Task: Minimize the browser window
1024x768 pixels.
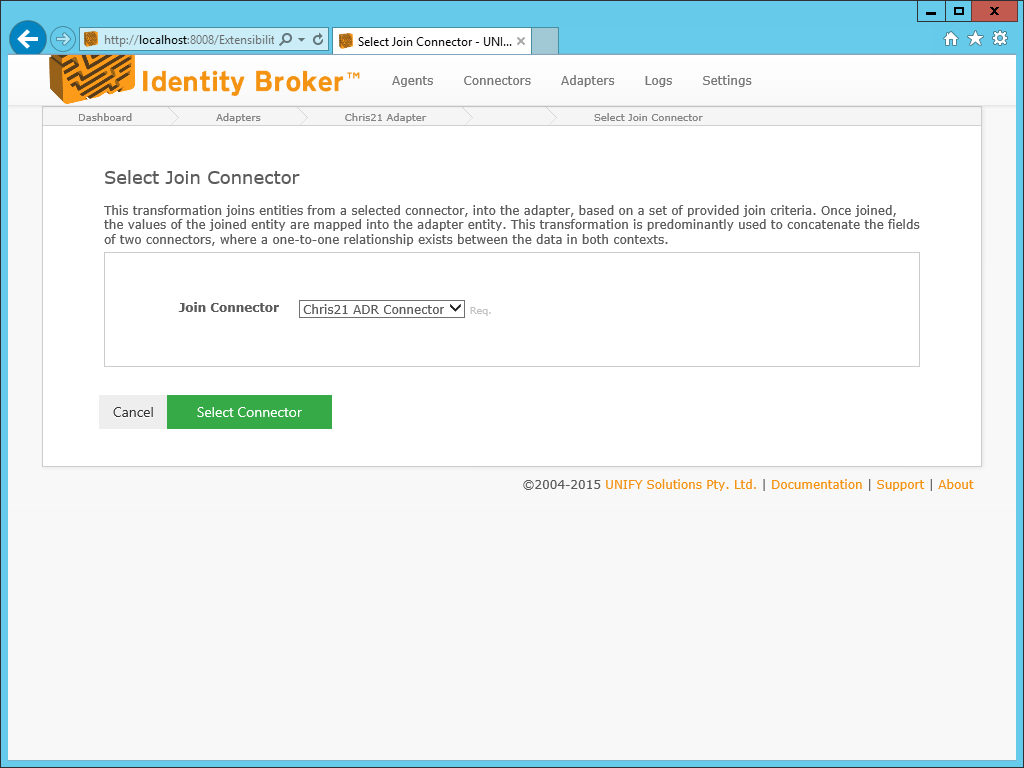Action: click(931, 11)
